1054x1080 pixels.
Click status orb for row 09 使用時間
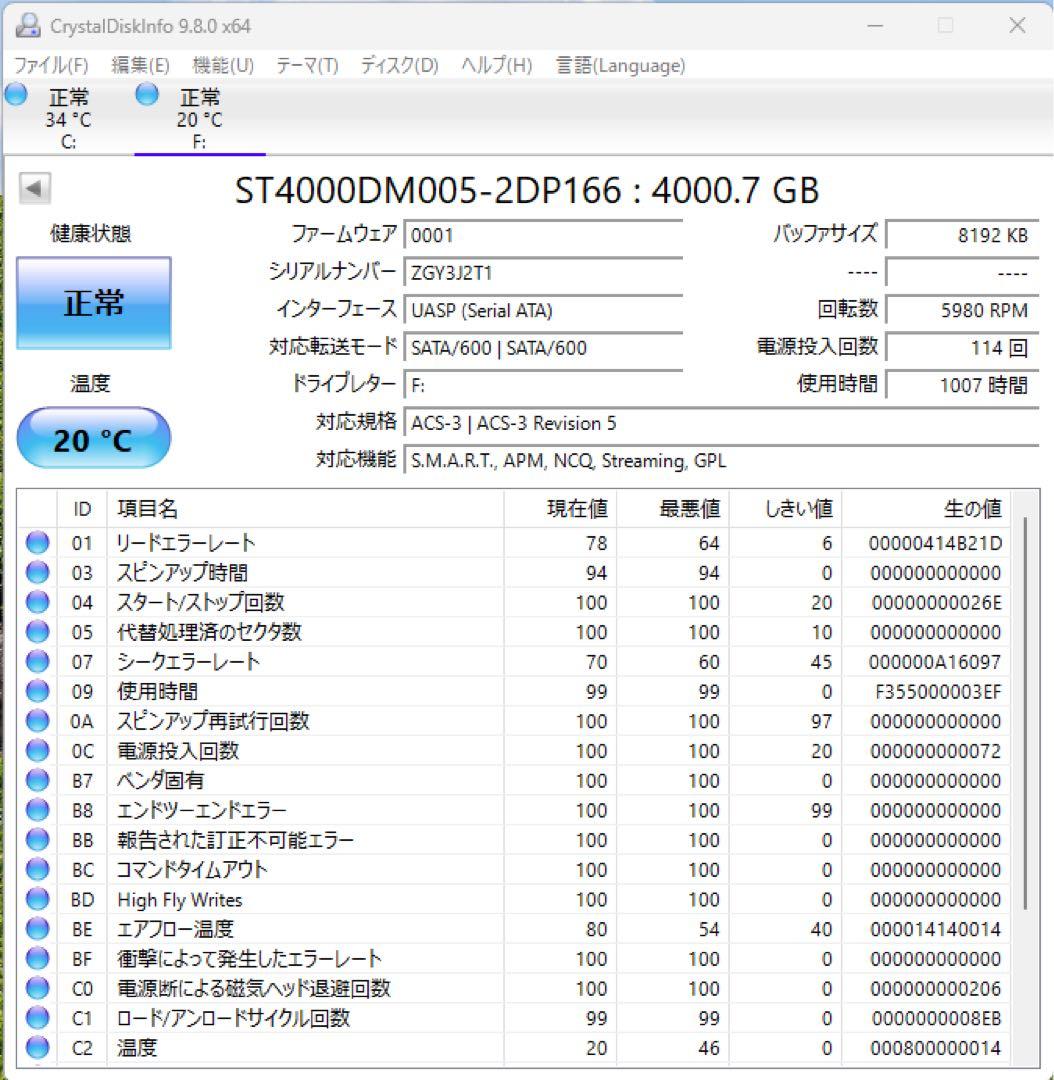38,691
